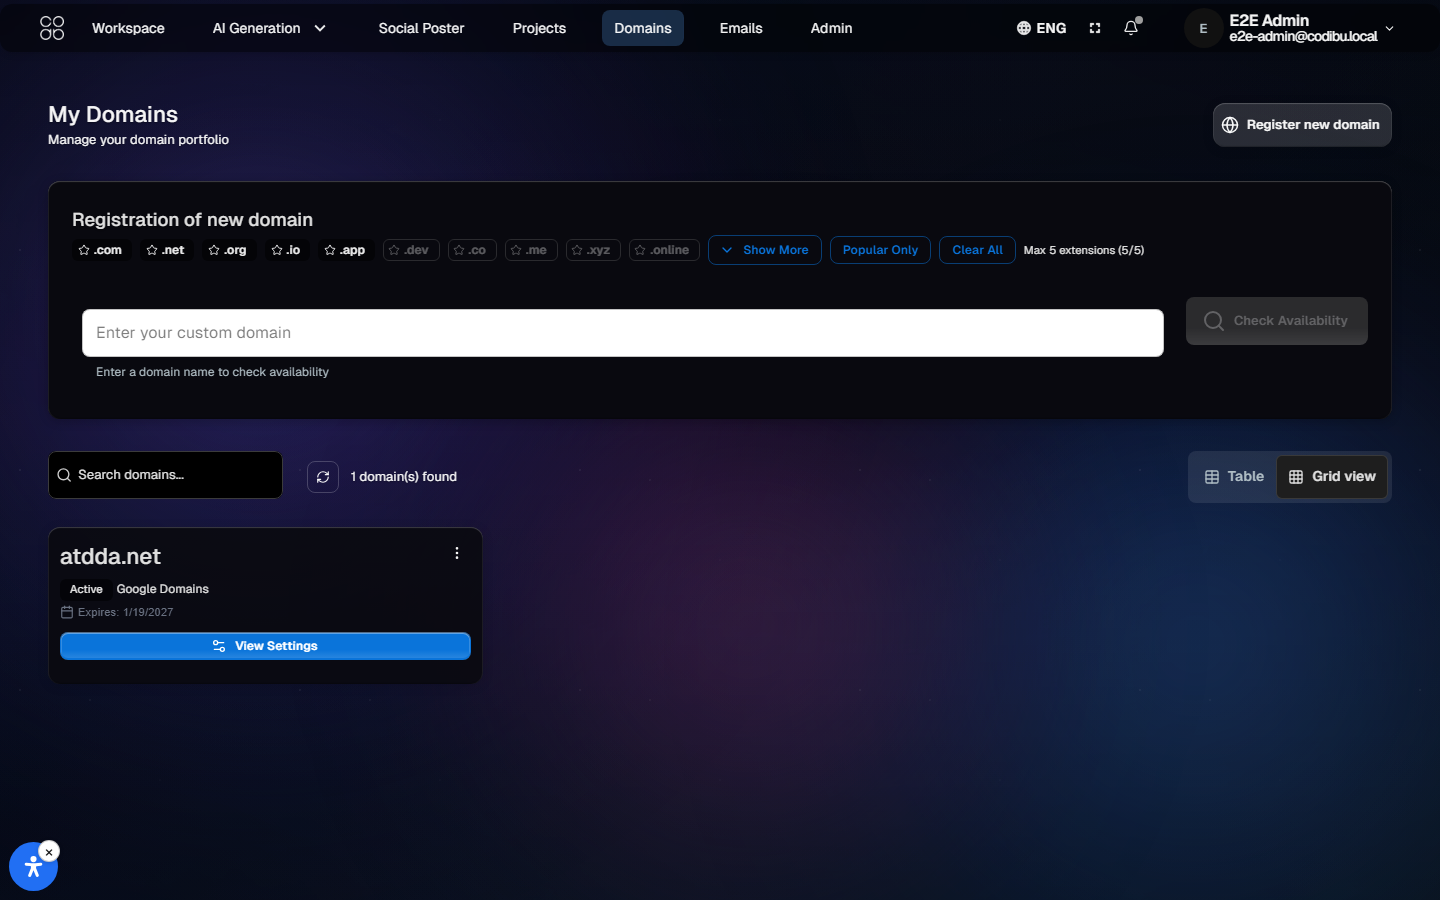The height and width of the screenshot is (900, 1440).
Task: Toggle the .com extension
Action: tap(100, 250)
